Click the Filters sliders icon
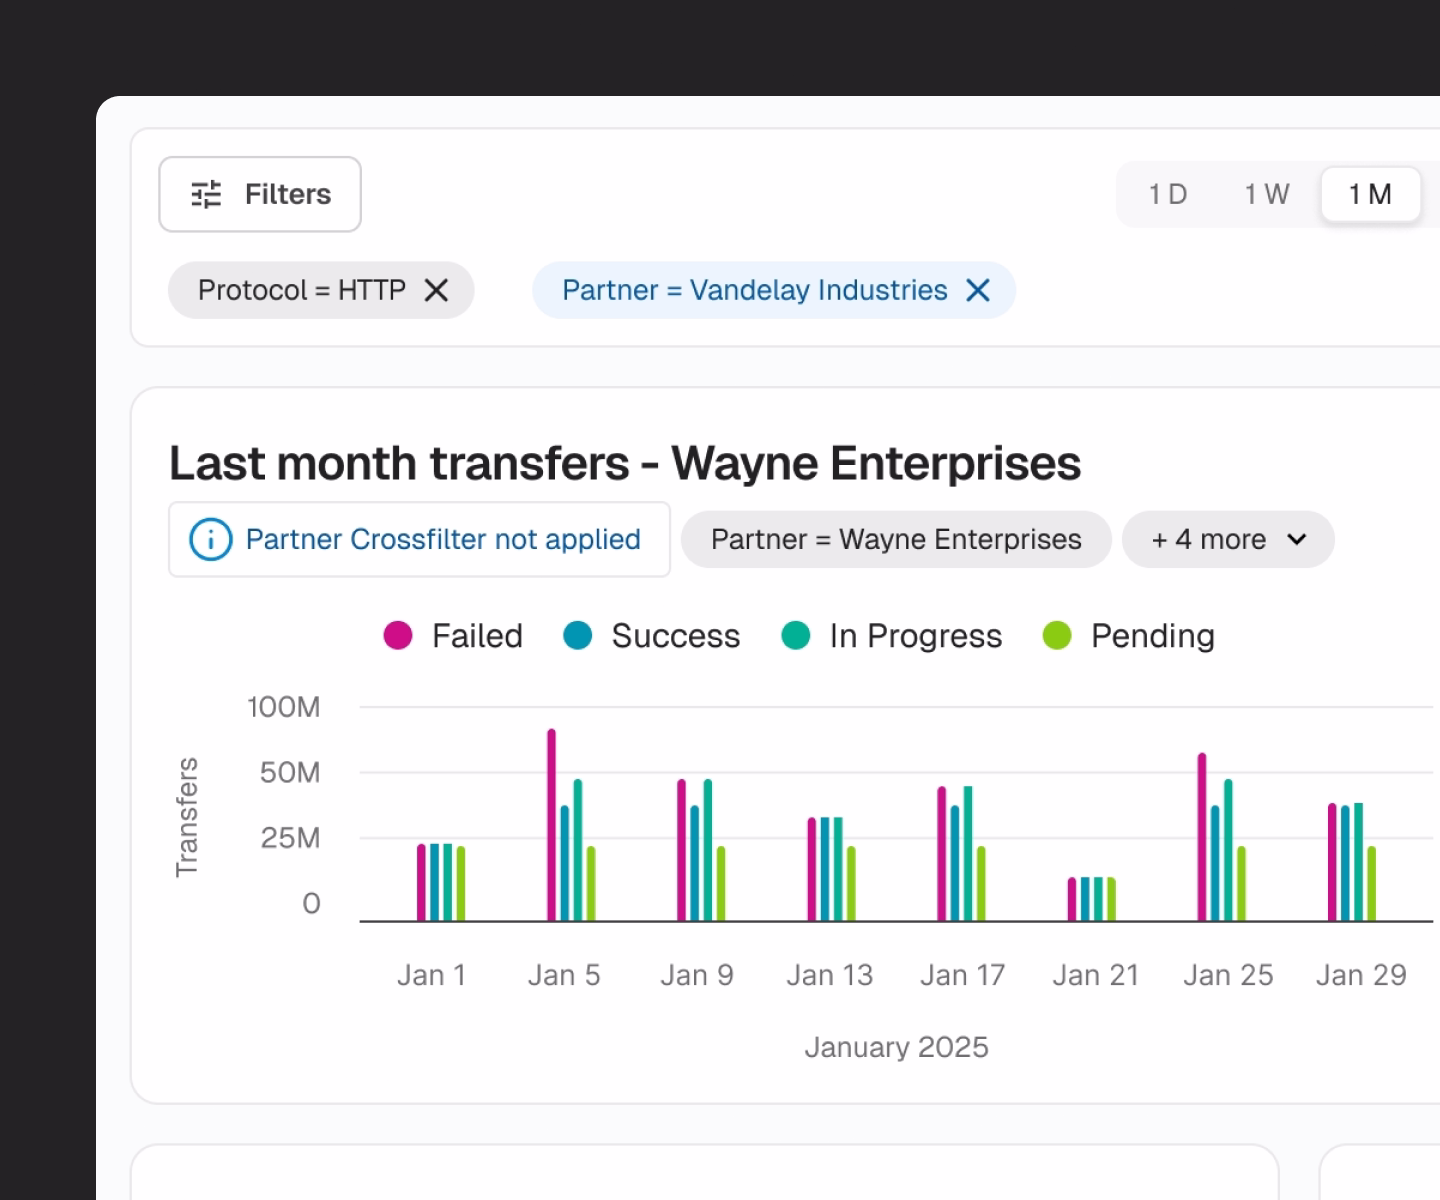Viewport: 1440px width, 1200px height. pyautogui.click(x=207, y=194)
